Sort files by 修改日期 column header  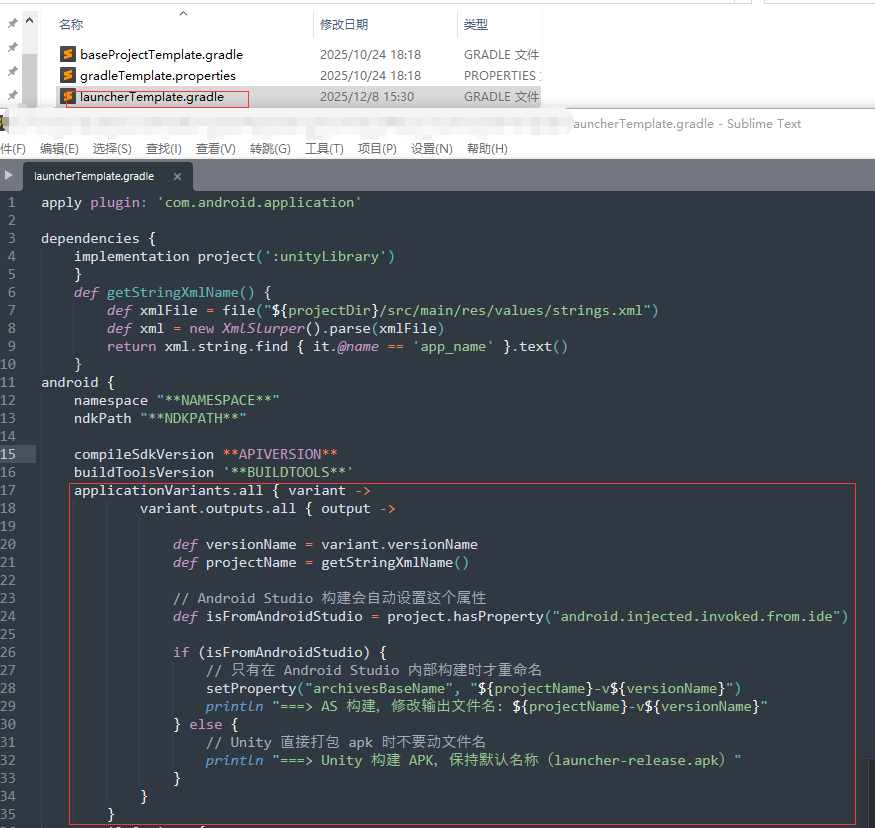point(344,25)
